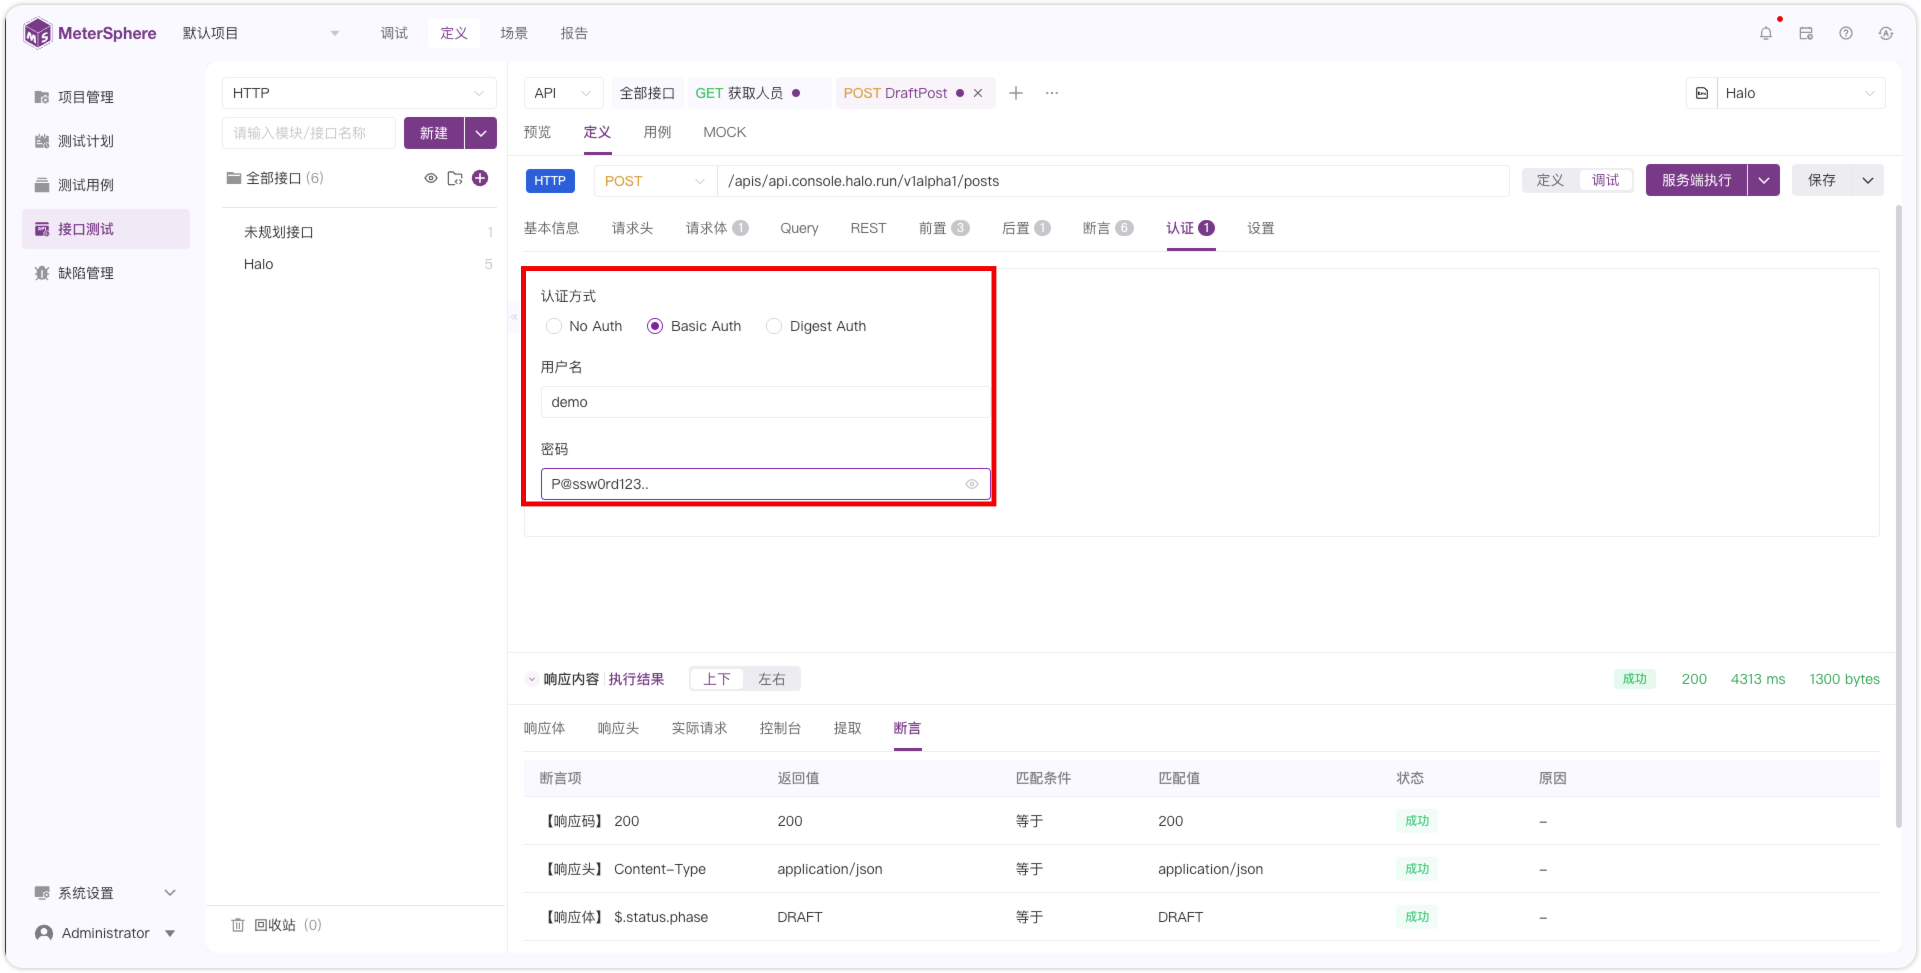This screenshot has width=1921, height=973.
Task: Expand the 系统设置 sidebar menu
Action: pos(106,893)
